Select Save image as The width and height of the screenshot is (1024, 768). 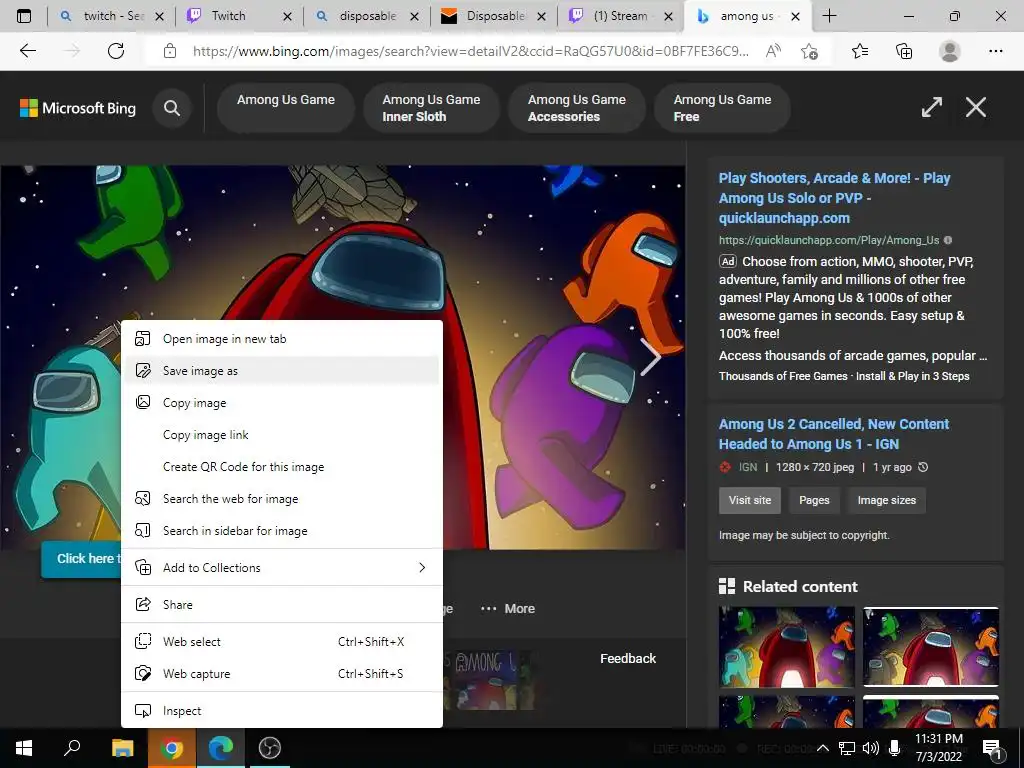(x=282, y=371)
